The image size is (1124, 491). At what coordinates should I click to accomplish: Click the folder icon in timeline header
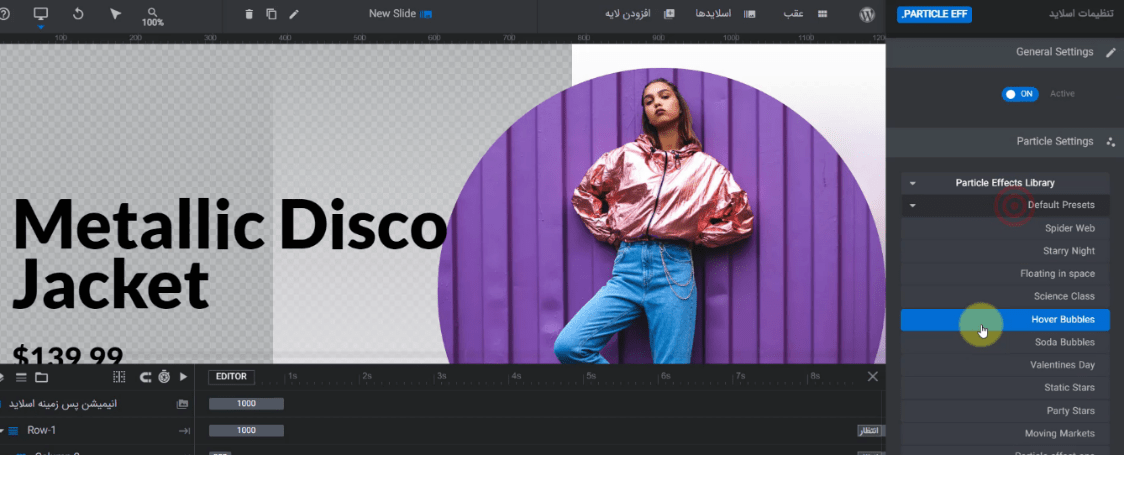(x=41, y=377)
